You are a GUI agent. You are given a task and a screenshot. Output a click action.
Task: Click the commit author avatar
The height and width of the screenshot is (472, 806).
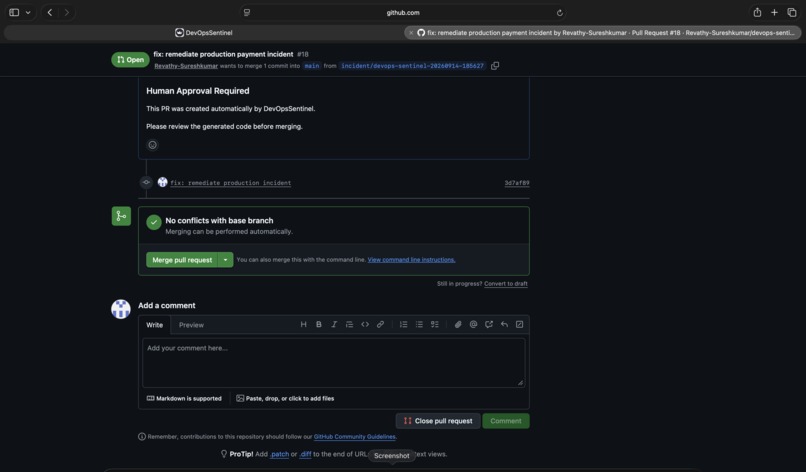[162, 182]
